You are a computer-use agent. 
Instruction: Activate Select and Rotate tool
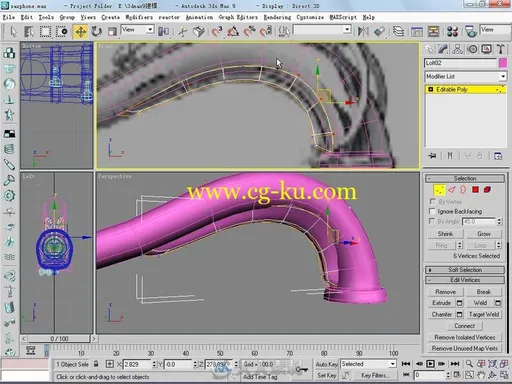click(97, 32)
